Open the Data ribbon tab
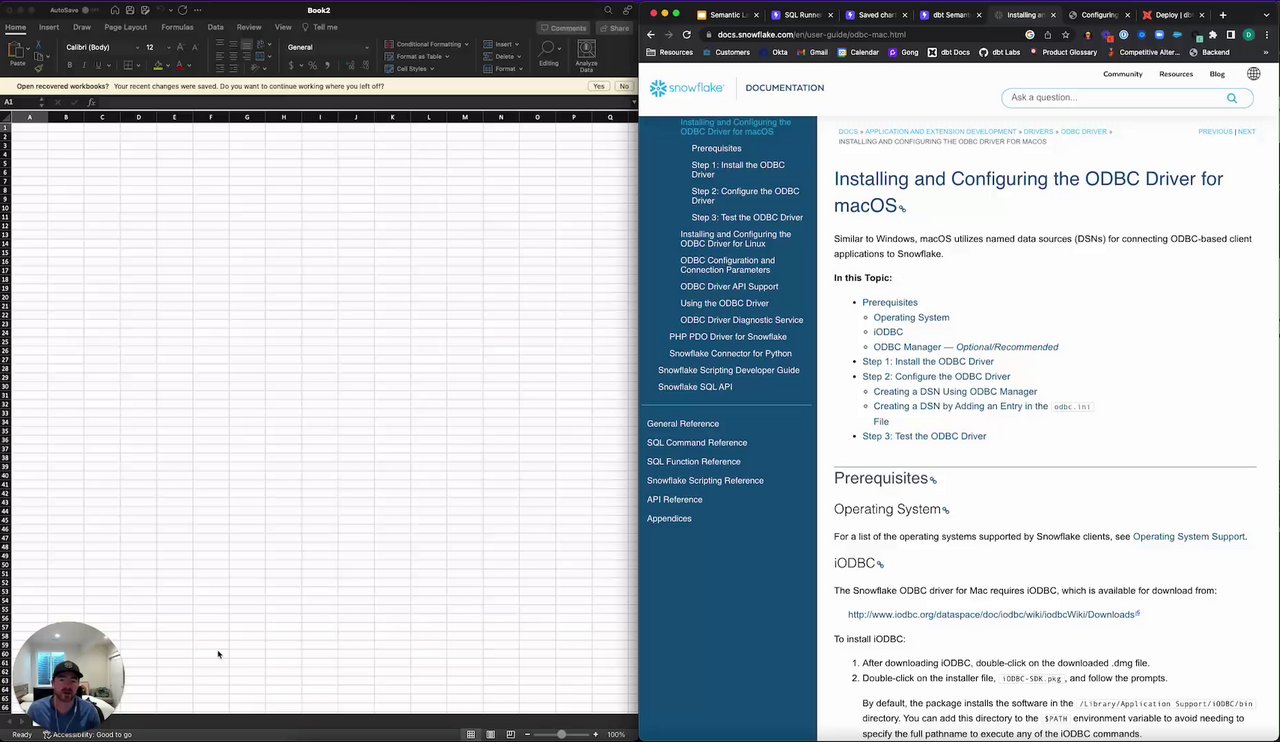The image size is (1280, 742). (x=215, y=27)
